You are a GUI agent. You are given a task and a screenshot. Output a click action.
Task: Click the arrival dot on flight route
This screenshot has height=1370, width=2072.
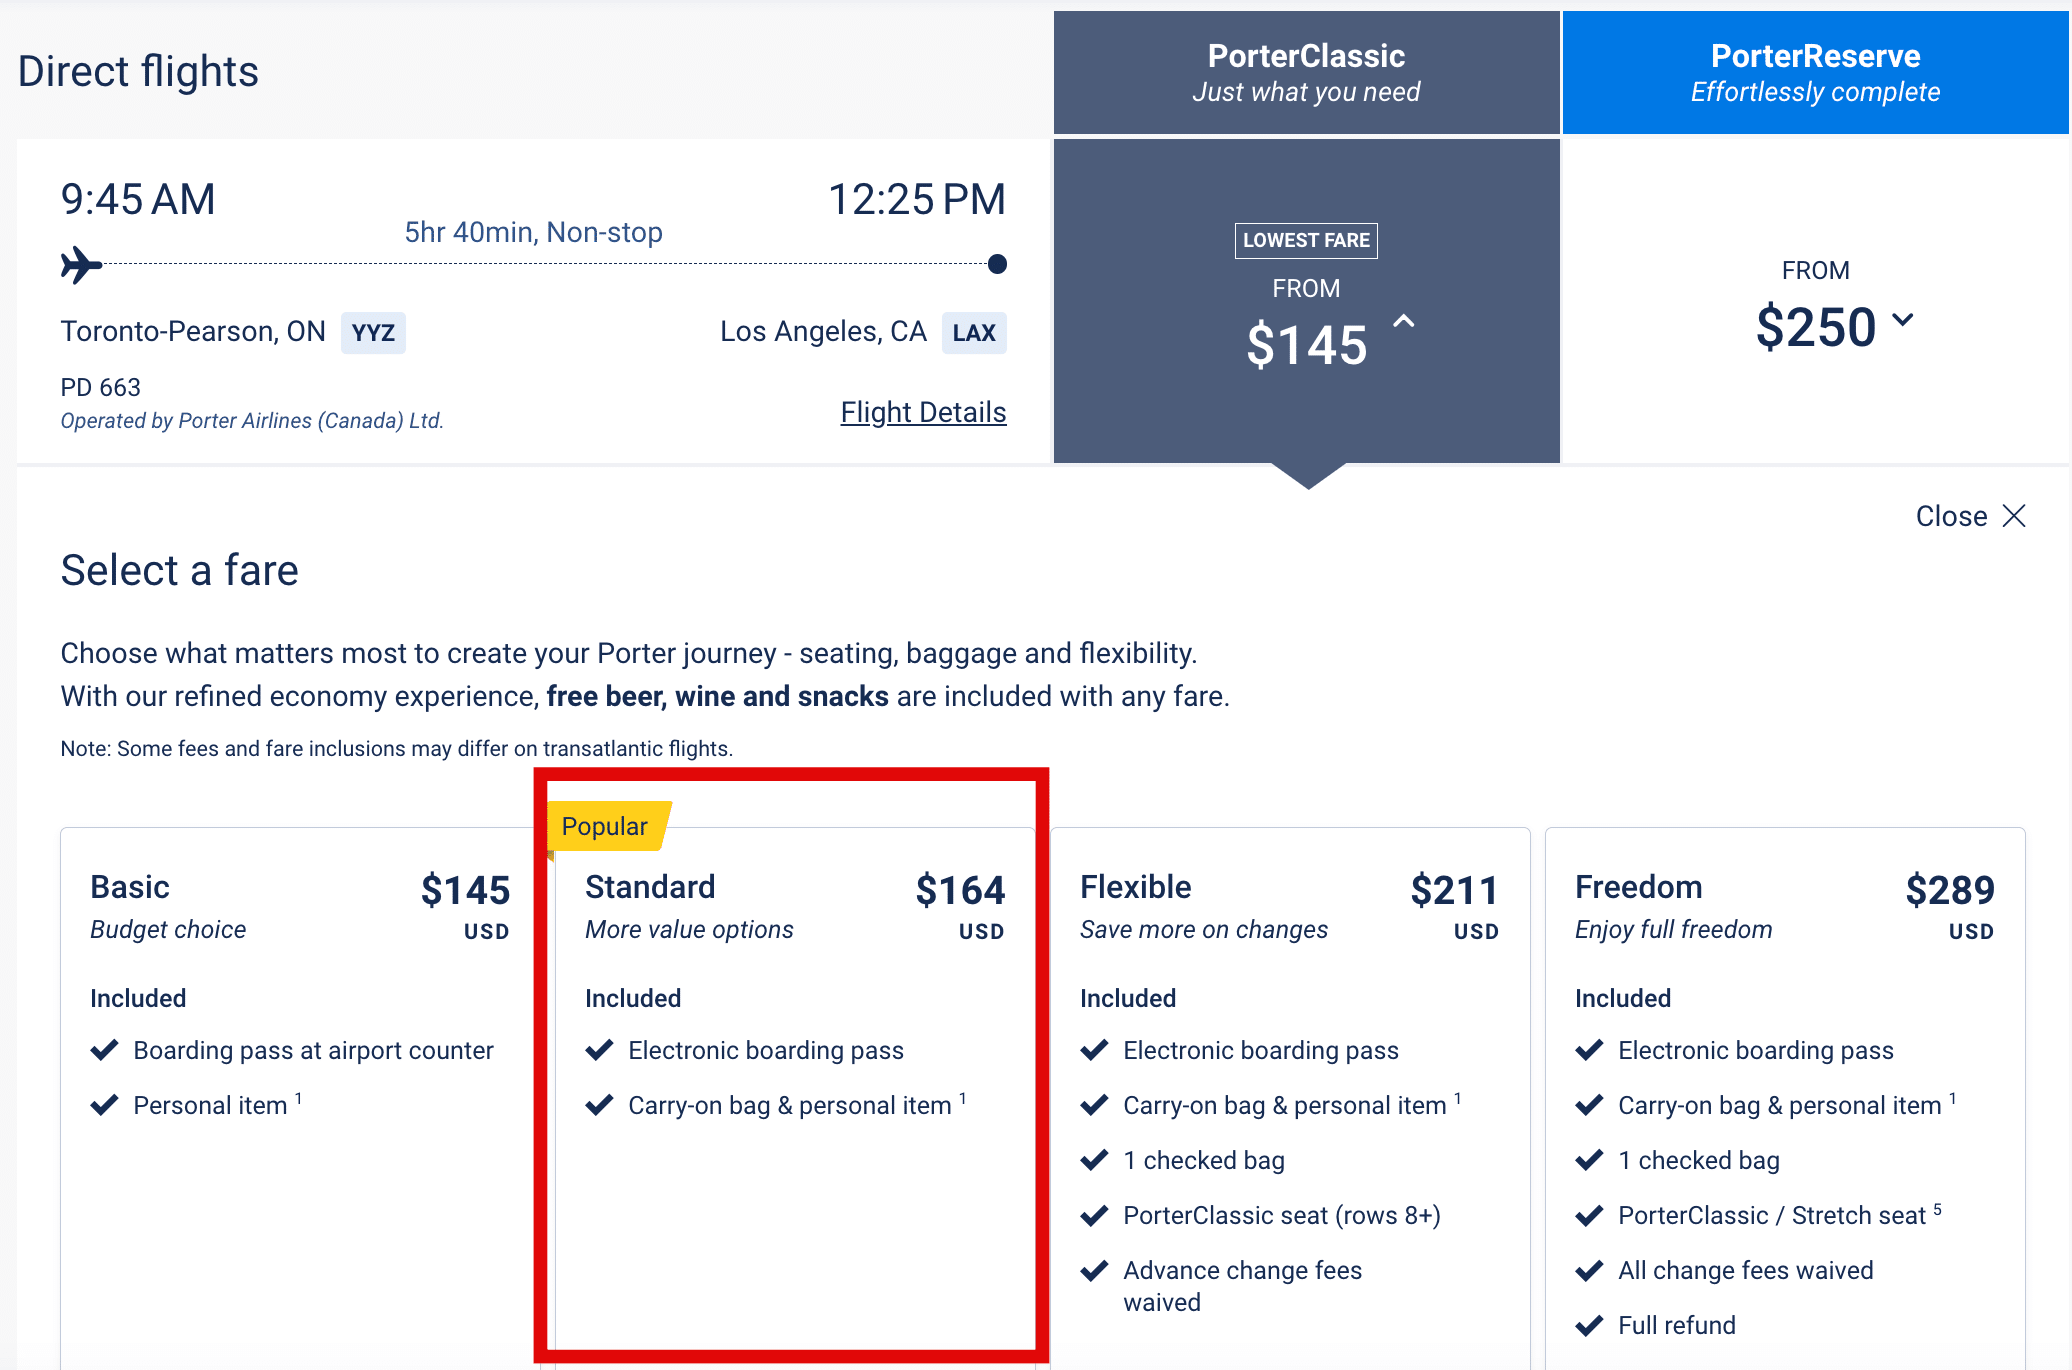997,264
